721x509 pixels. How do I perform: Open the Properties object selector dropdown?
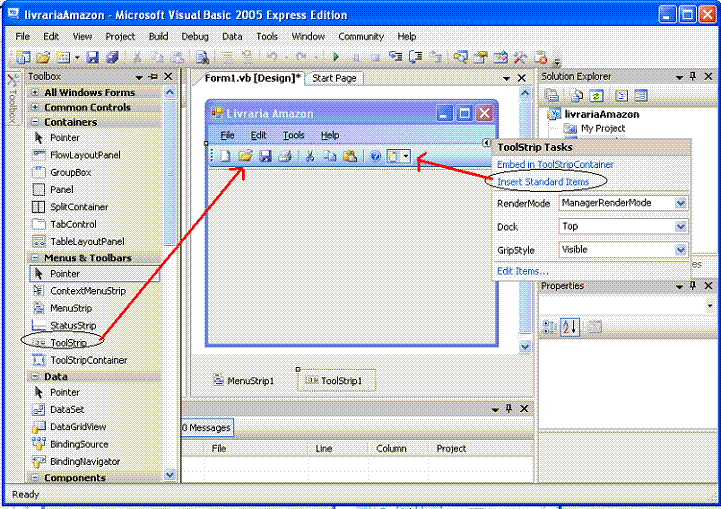[710, 306]
